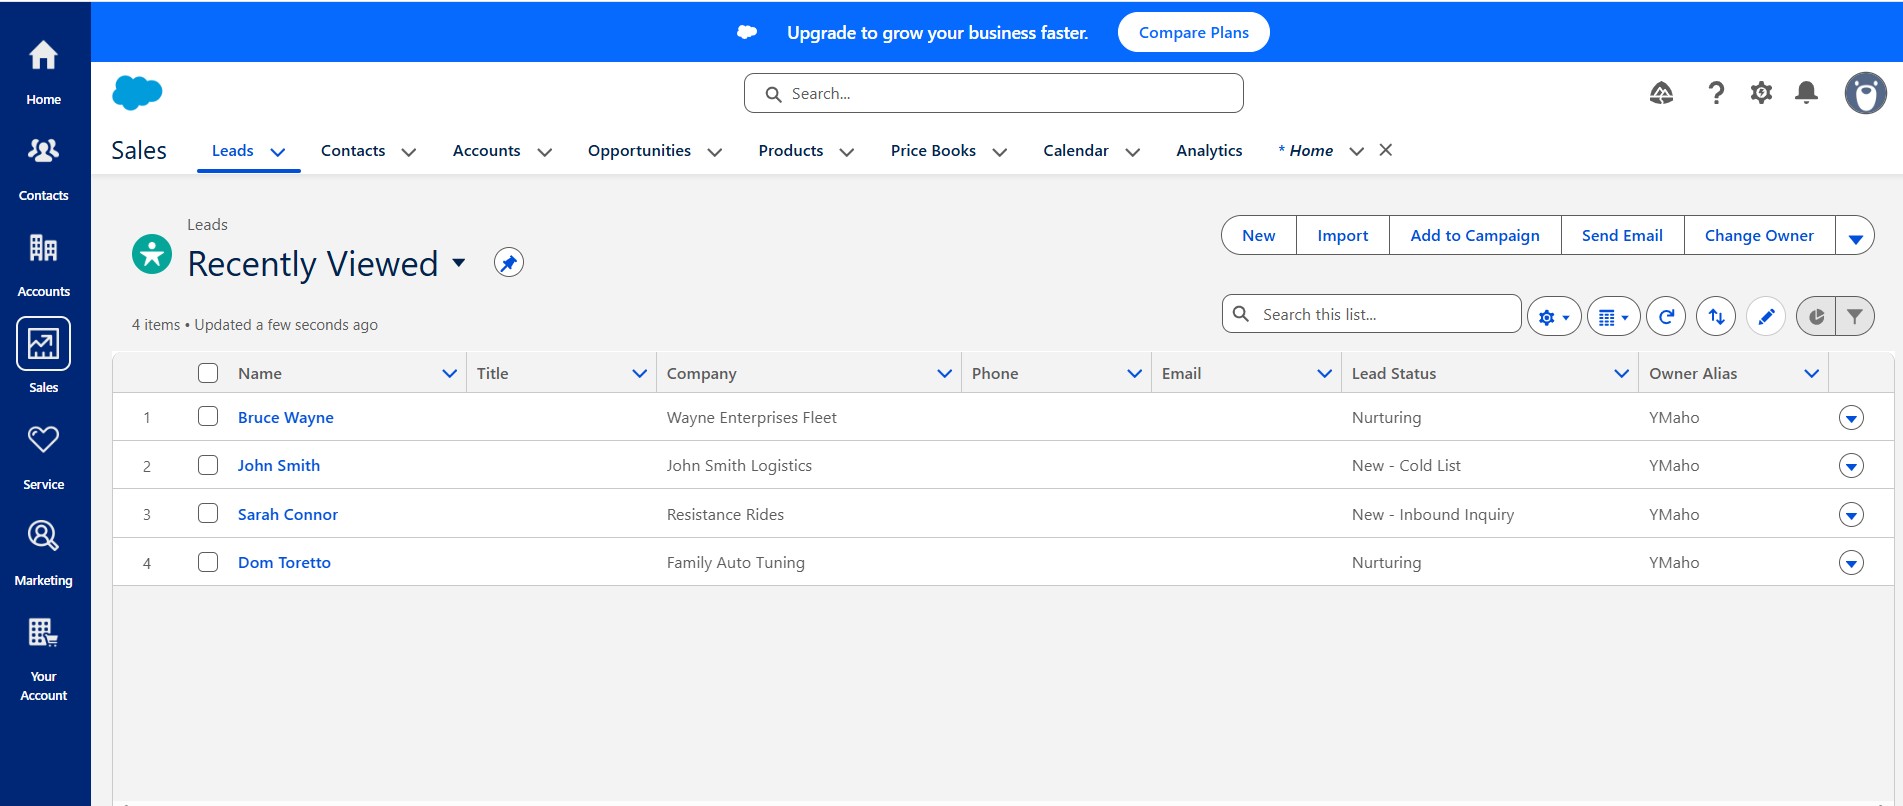
Task: Tick the select-all checkbox in header
Action: point(208,373)
